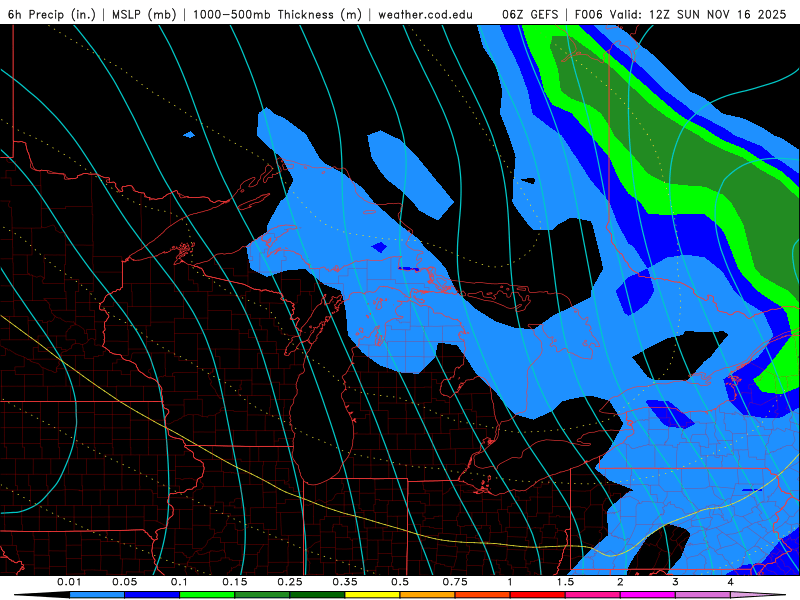This screenshot has height=600, width=800.
Task: Select the dark blue legend swatch after 0.05
Action: [x=152, y=595]
